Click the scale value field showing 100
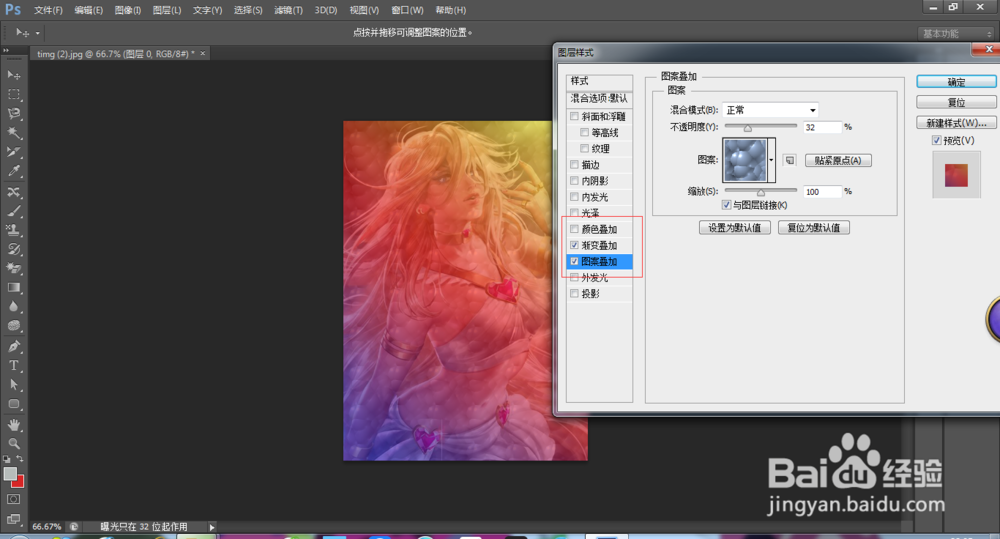1000x539 pixels. (822, 191)
